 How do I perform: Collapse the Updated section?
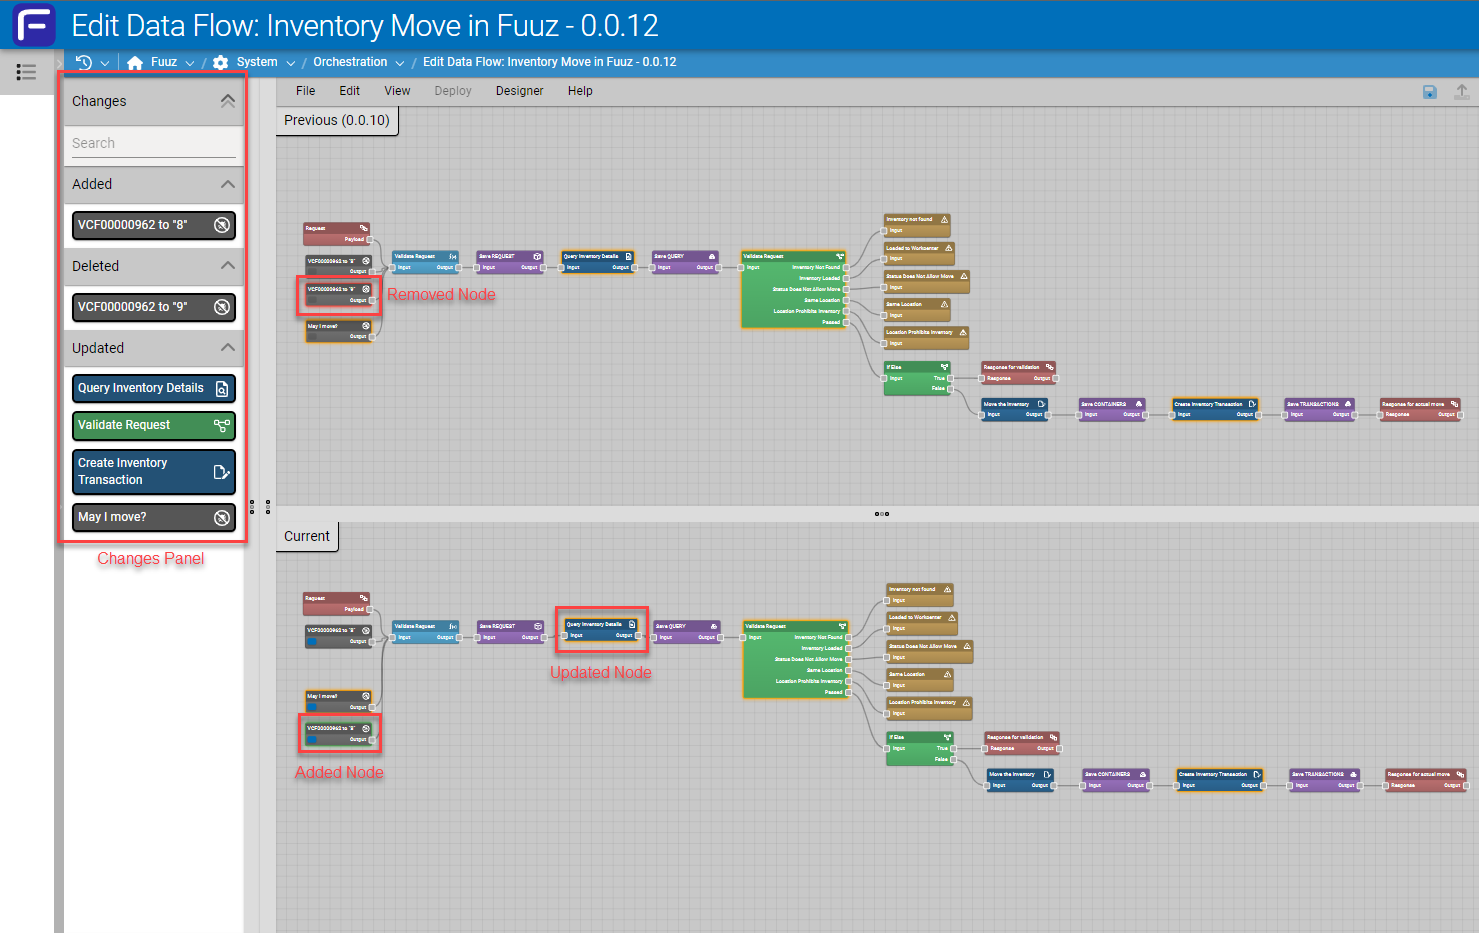(228, 348)
